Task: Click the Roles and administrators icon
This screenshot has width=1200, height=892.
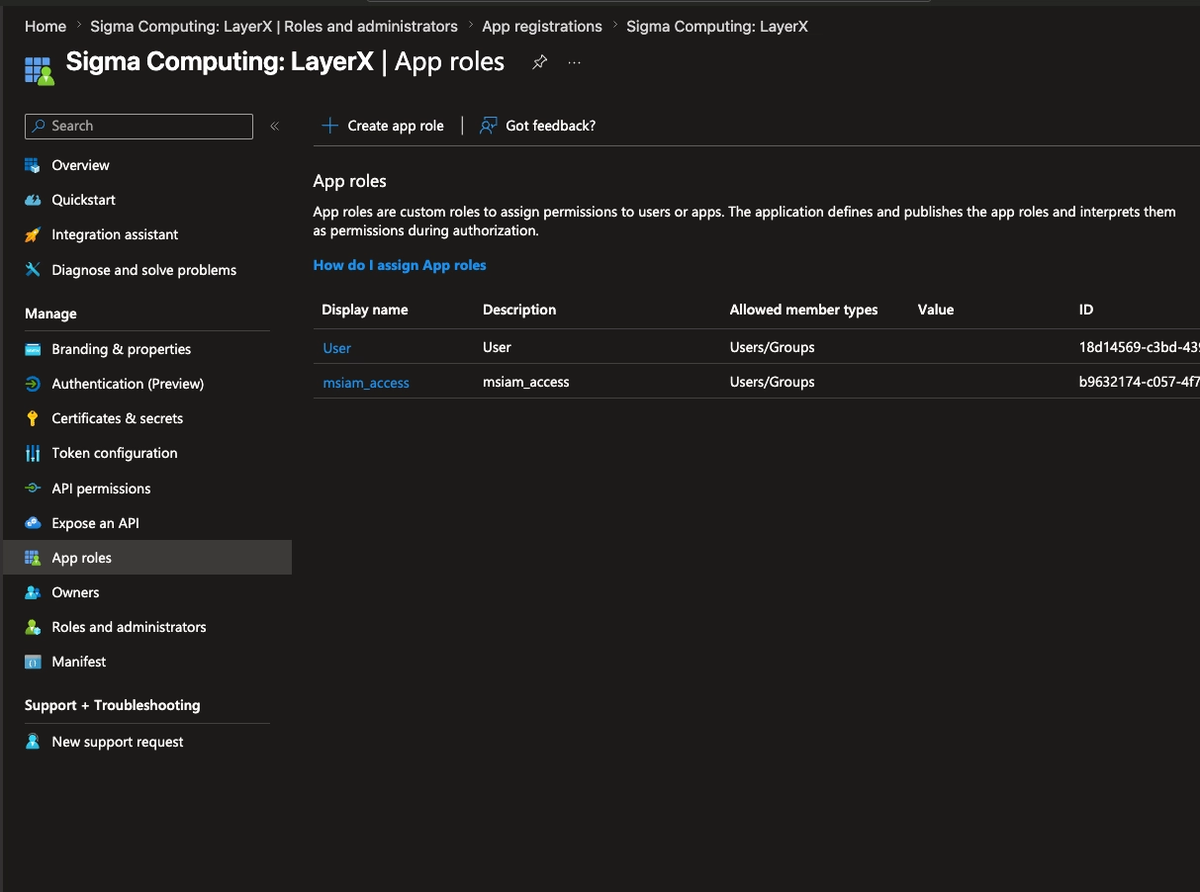Action: pos(32,627)
